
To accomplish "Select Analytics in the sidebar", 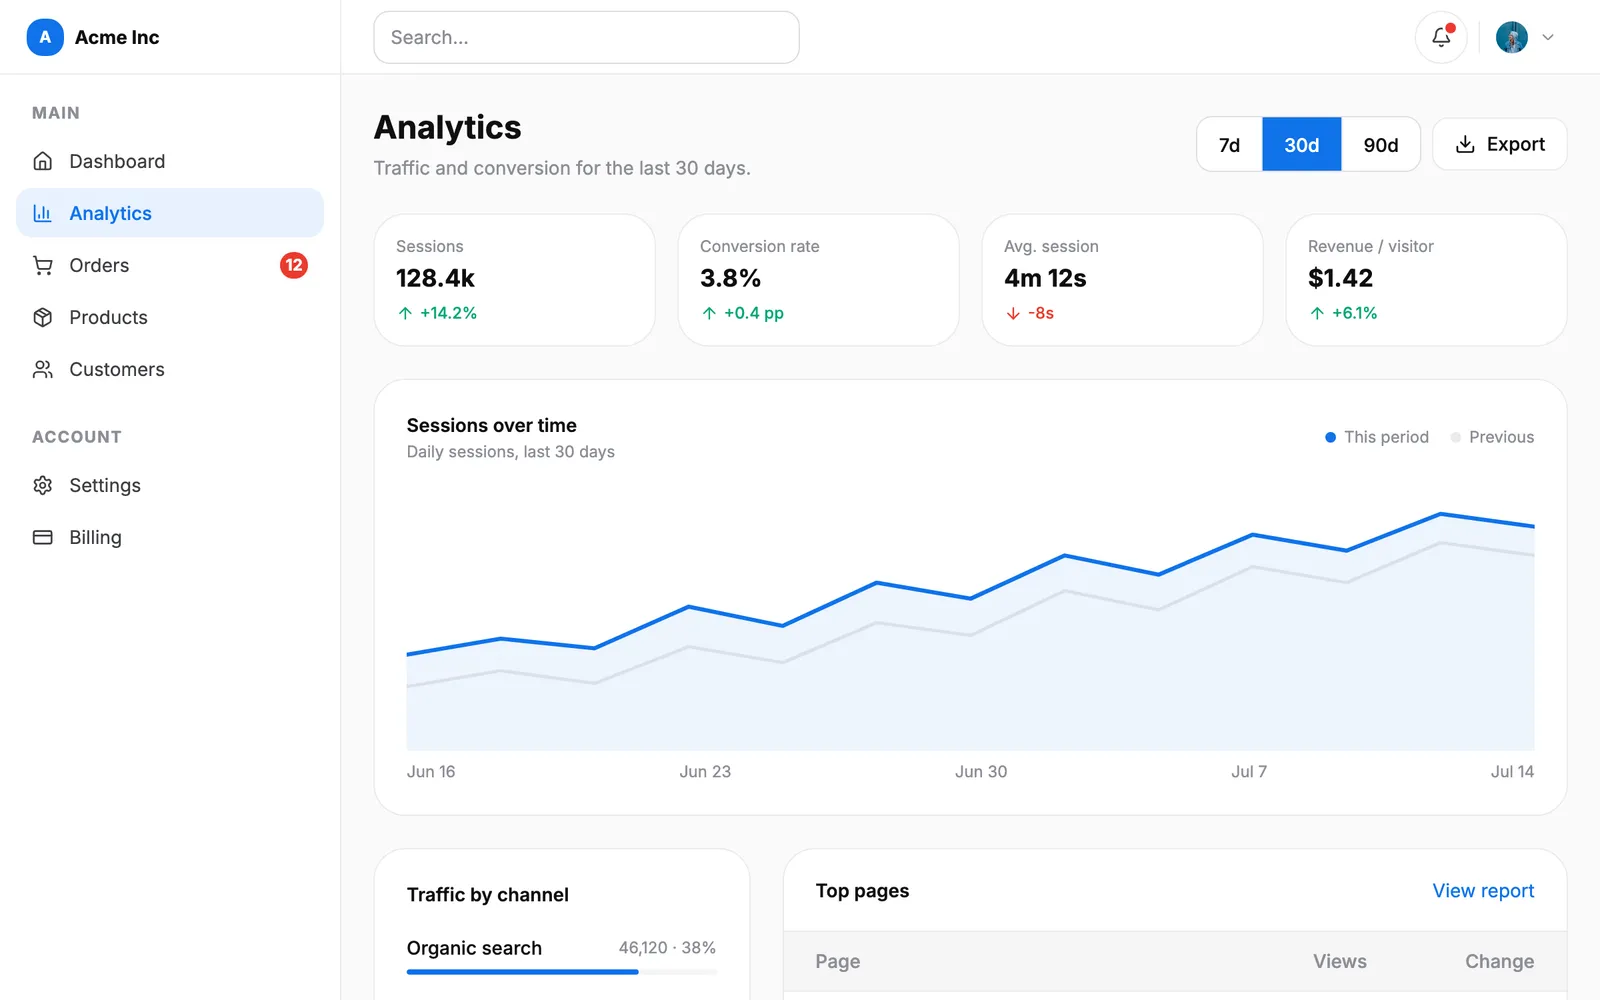I will coord(170,213).
